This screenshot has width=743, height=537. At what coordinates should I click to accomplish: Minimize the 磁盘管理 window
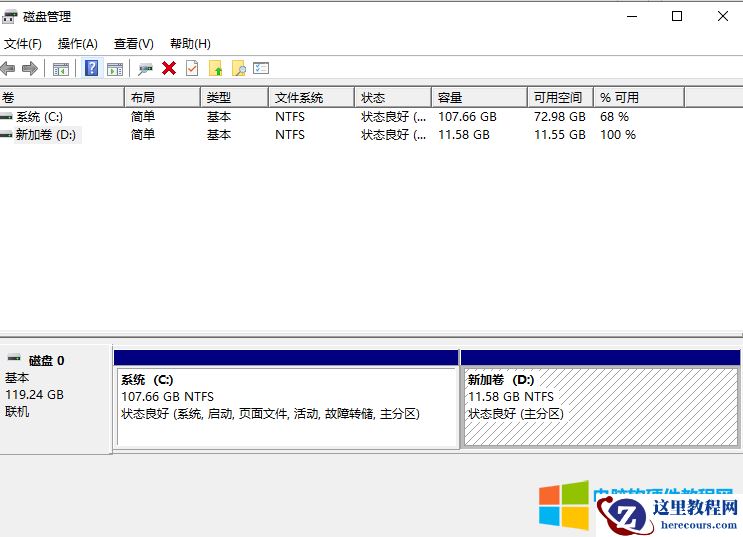pyautogui.click(x=632, y=17)
